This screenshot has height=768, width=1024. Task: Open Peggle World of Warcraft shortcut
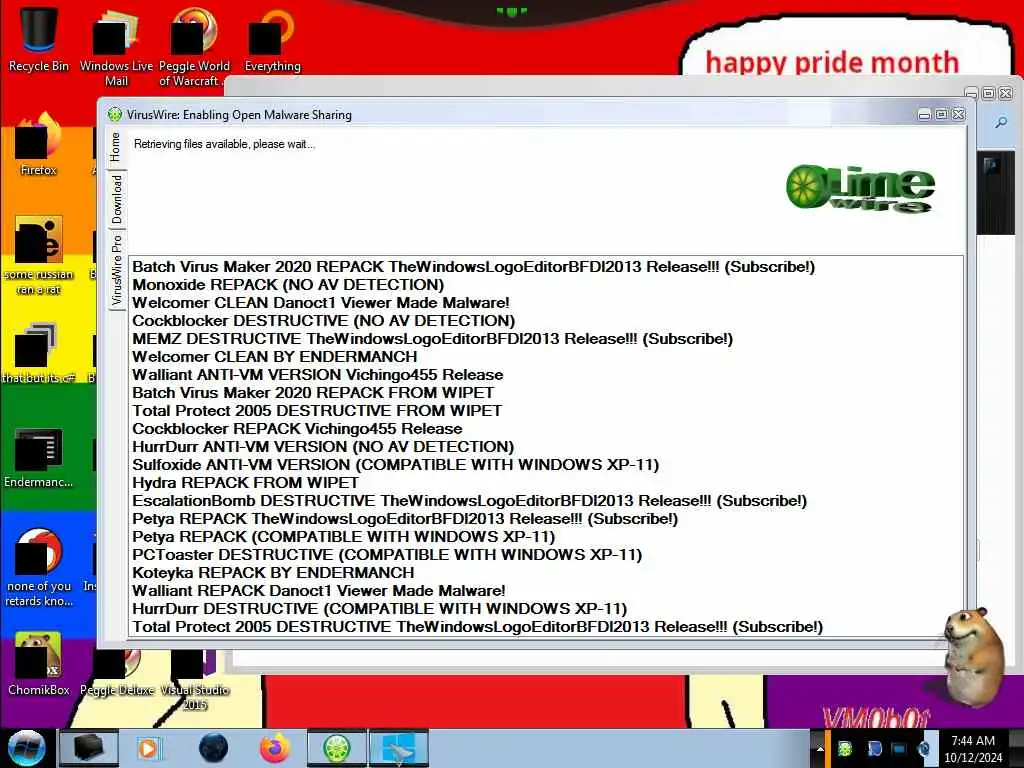193,46
